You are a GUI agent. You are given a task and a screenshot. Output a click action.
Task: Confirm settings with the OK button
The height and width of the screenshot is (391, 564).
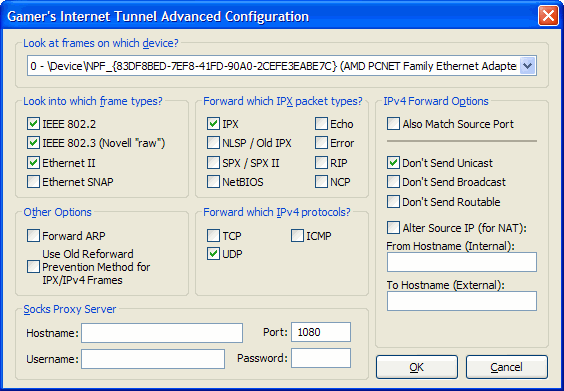point(417,367)
